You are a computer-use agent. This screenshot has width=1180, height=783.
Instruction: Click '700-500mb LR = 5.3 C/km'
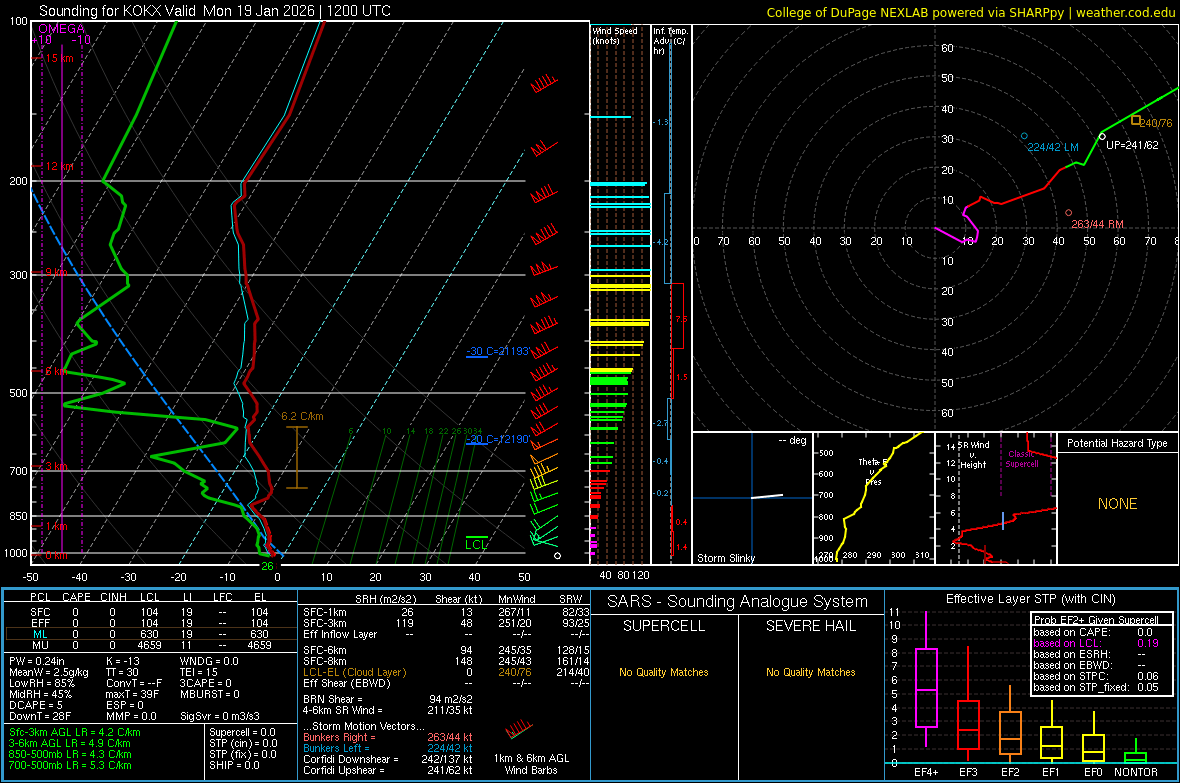click(x=70, y=765)
